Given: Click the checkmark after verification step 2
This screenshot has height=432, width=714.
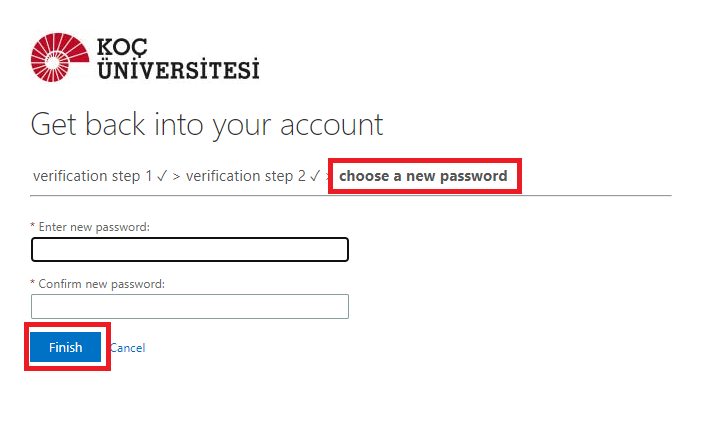Looking at the screenshot, I should click(315, 176).
